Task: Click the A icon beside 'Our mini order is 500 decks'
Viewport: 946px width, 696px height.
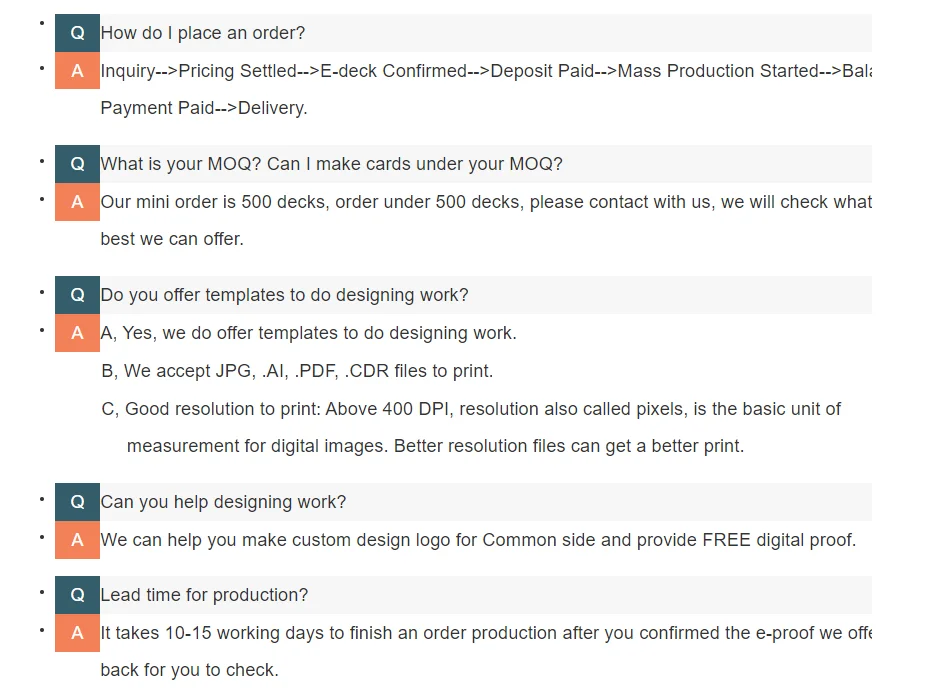Action: (77, 202)
